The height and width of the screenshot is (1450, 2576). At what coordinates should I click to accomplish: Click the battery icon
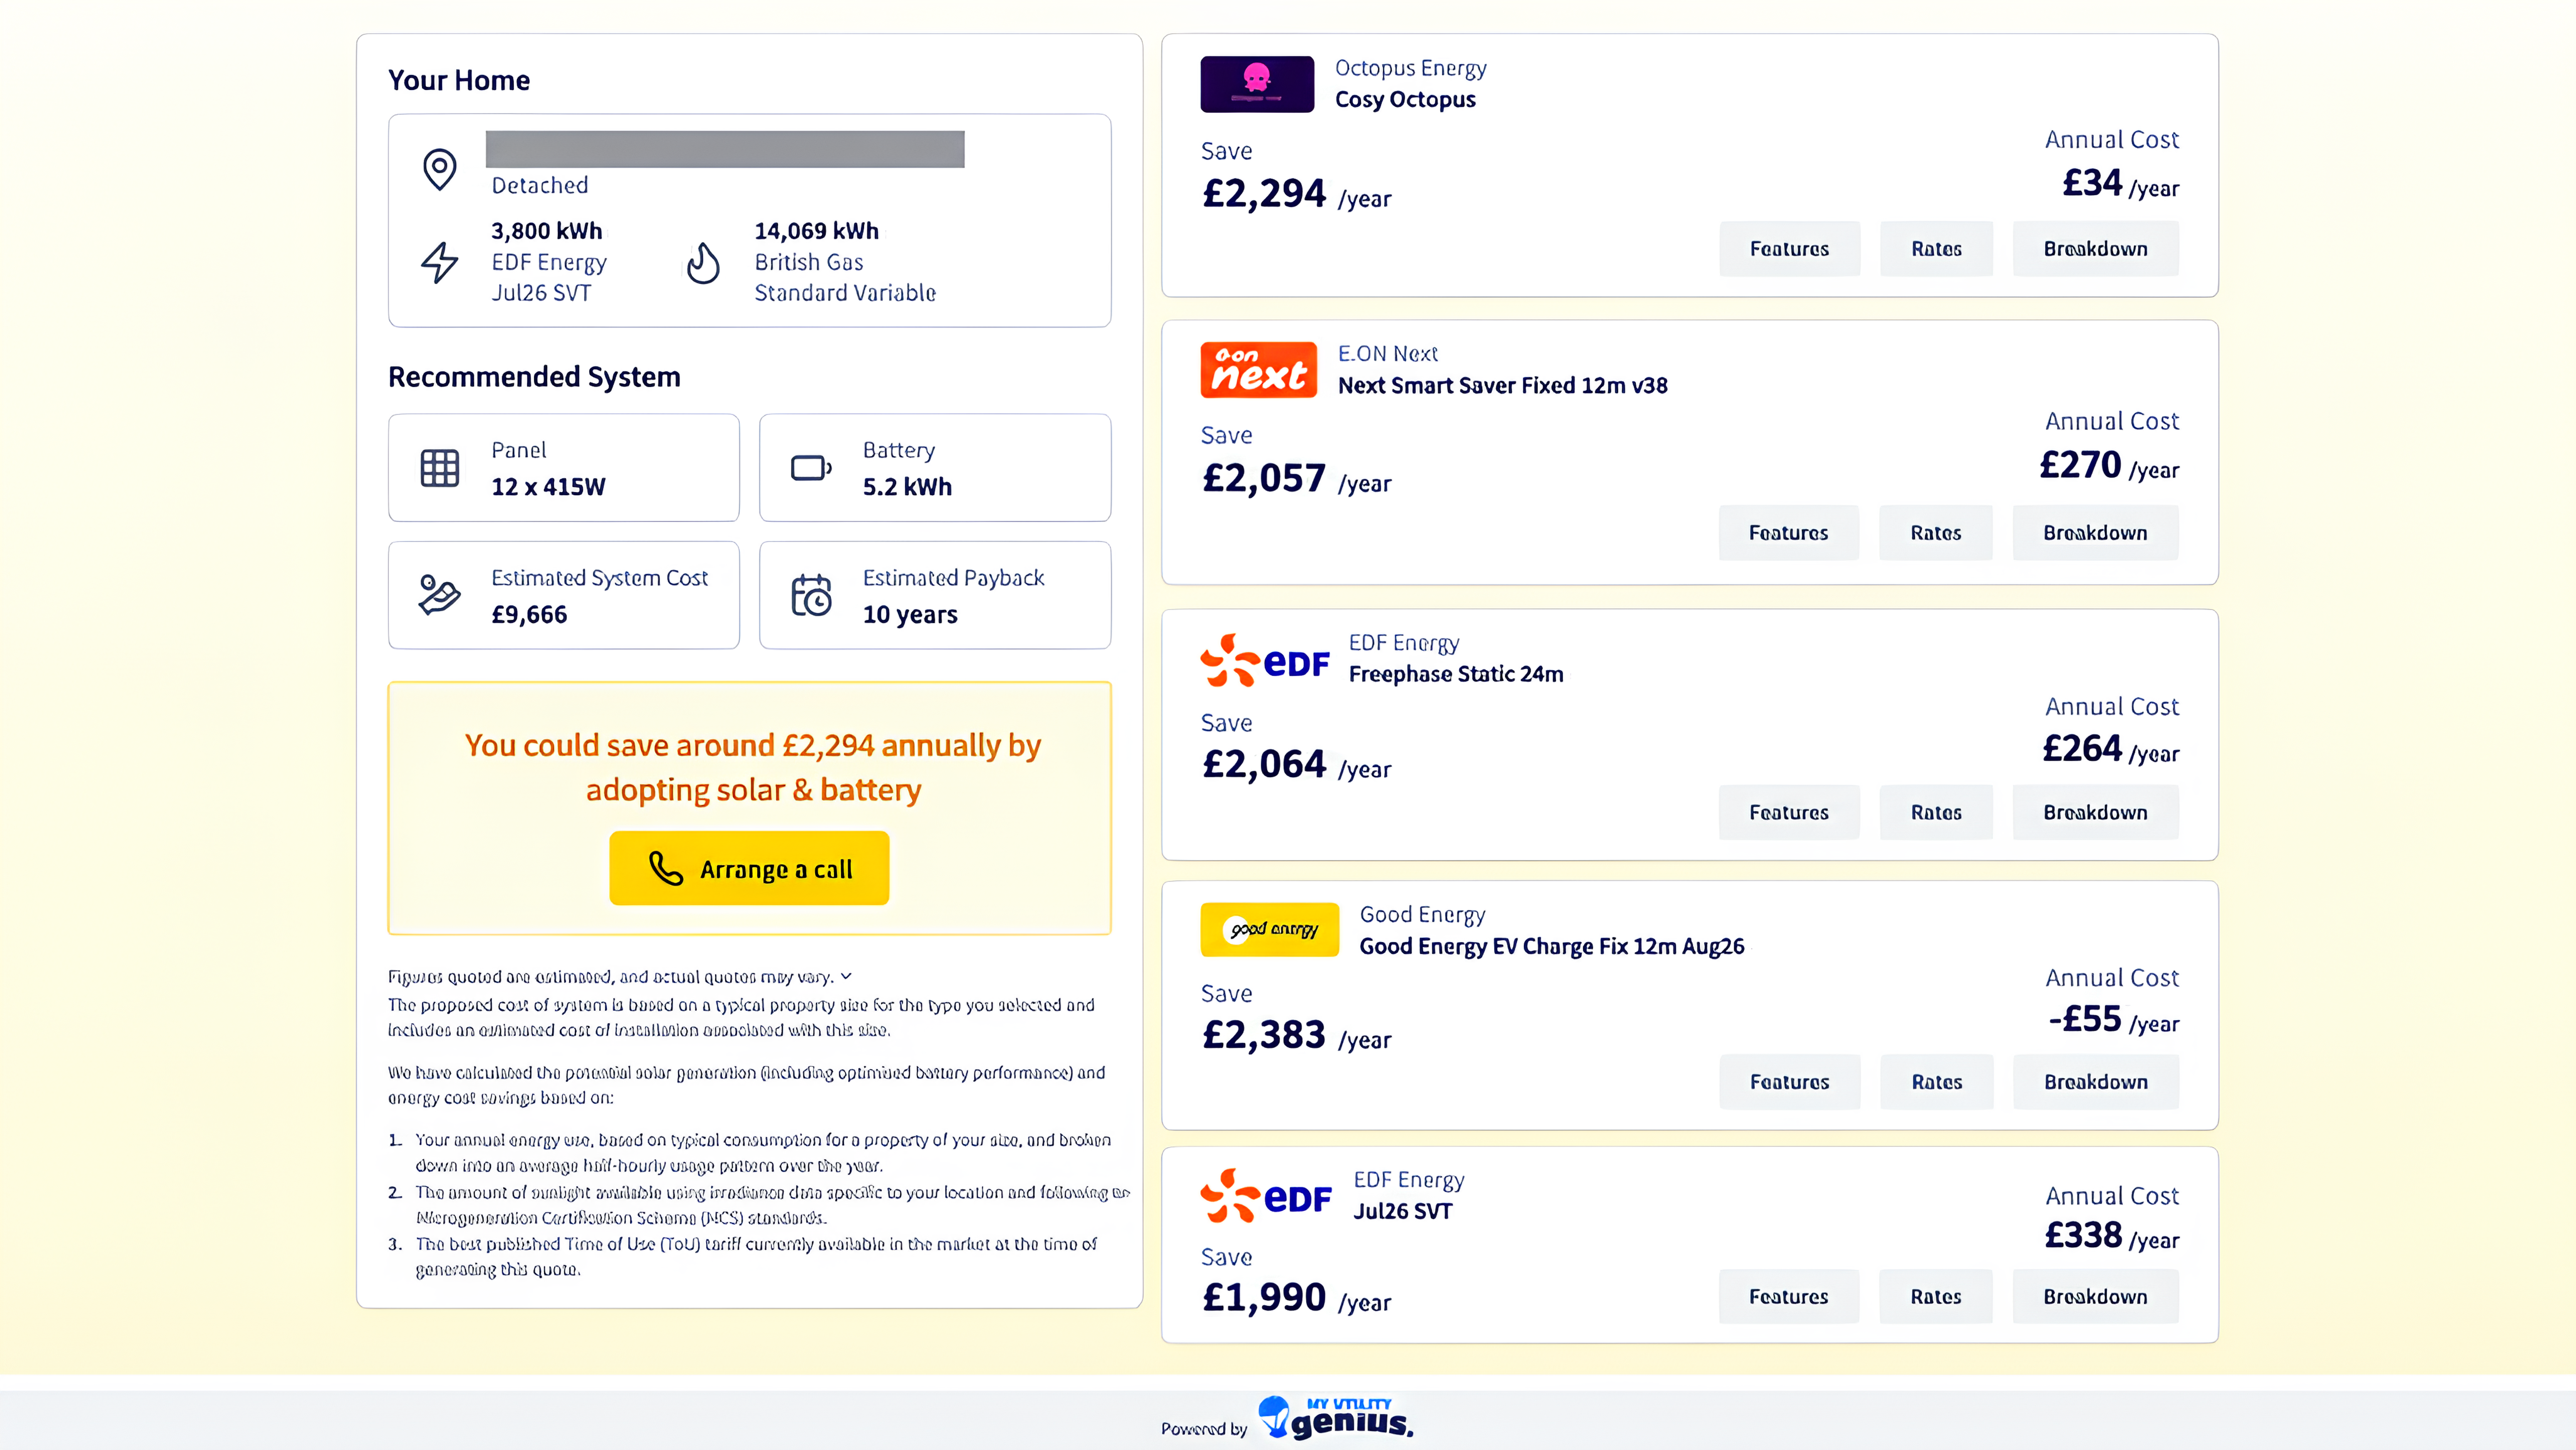(811, 468)
